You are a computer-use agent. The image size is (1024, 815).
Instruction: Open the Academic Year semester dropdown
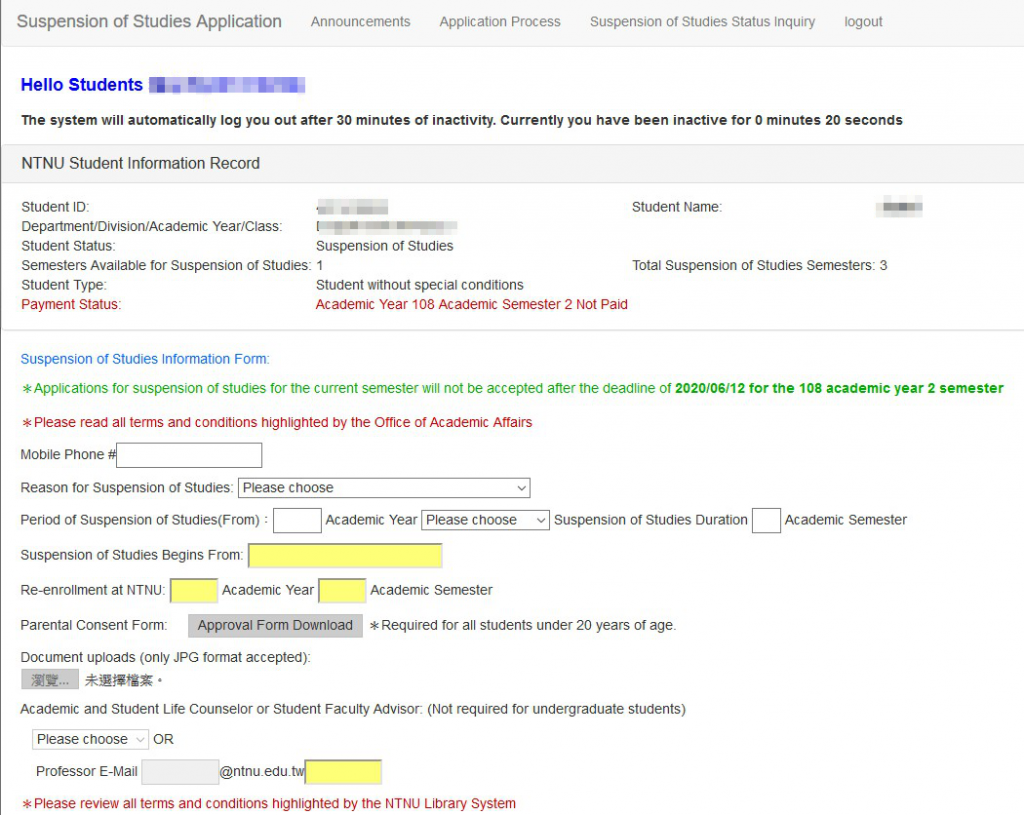pyautogui.click(x=485, y=520)
